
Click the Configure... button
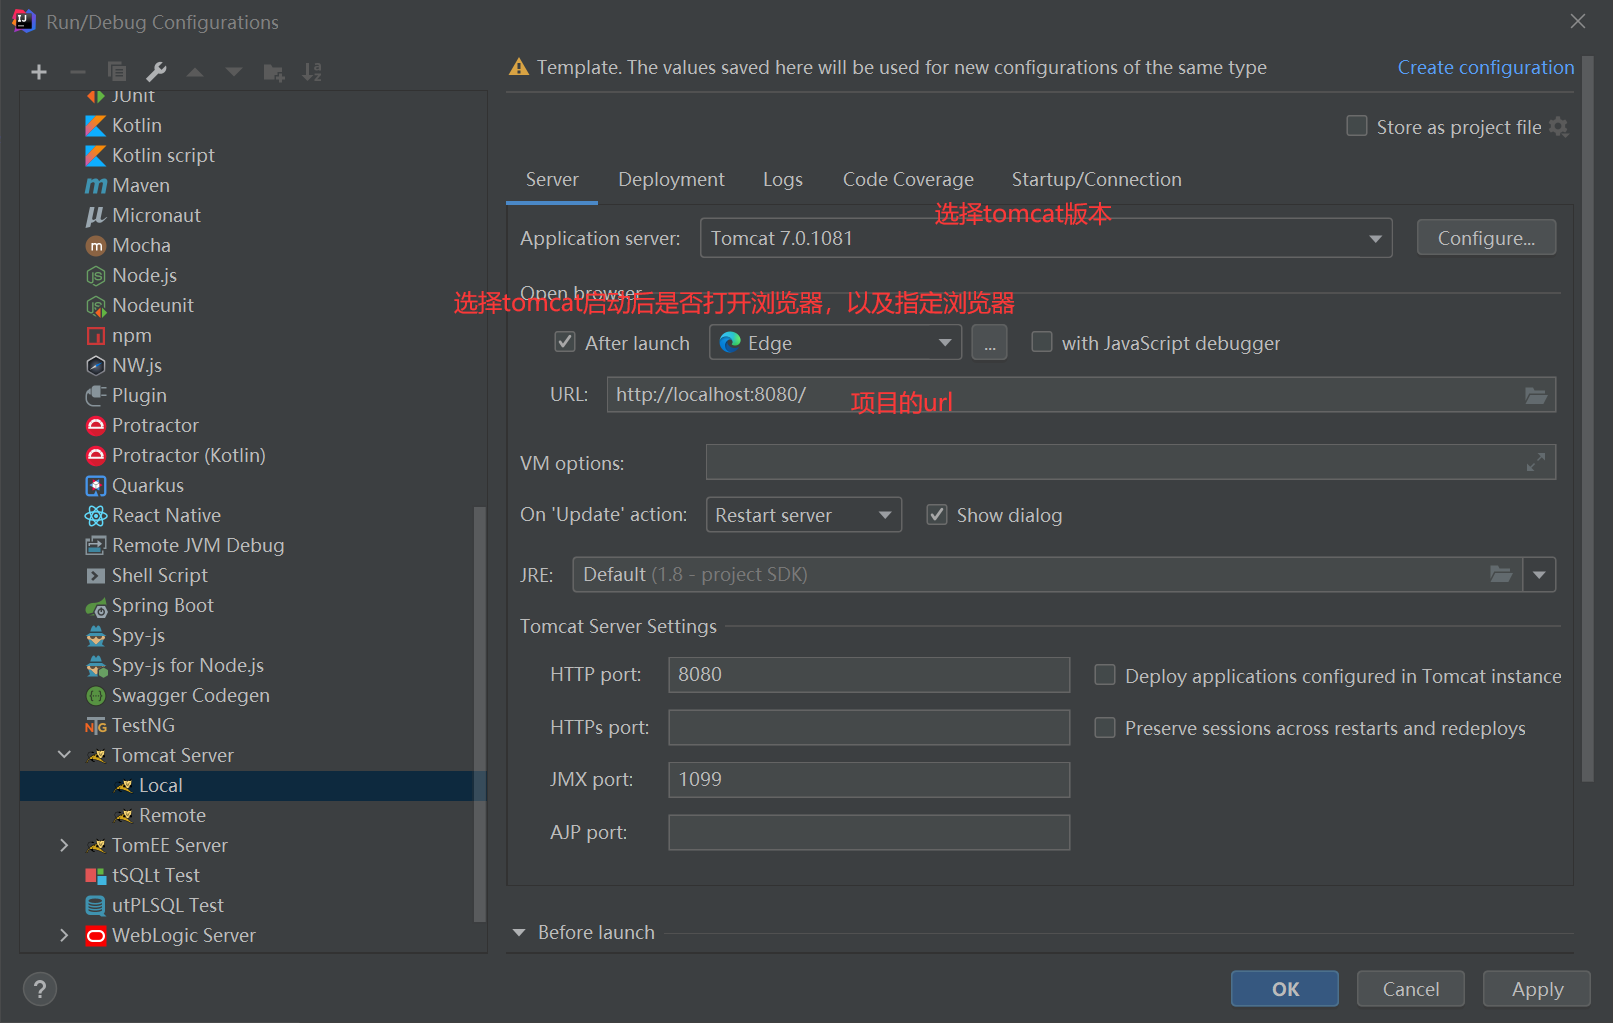click(x=1485, y=238)
